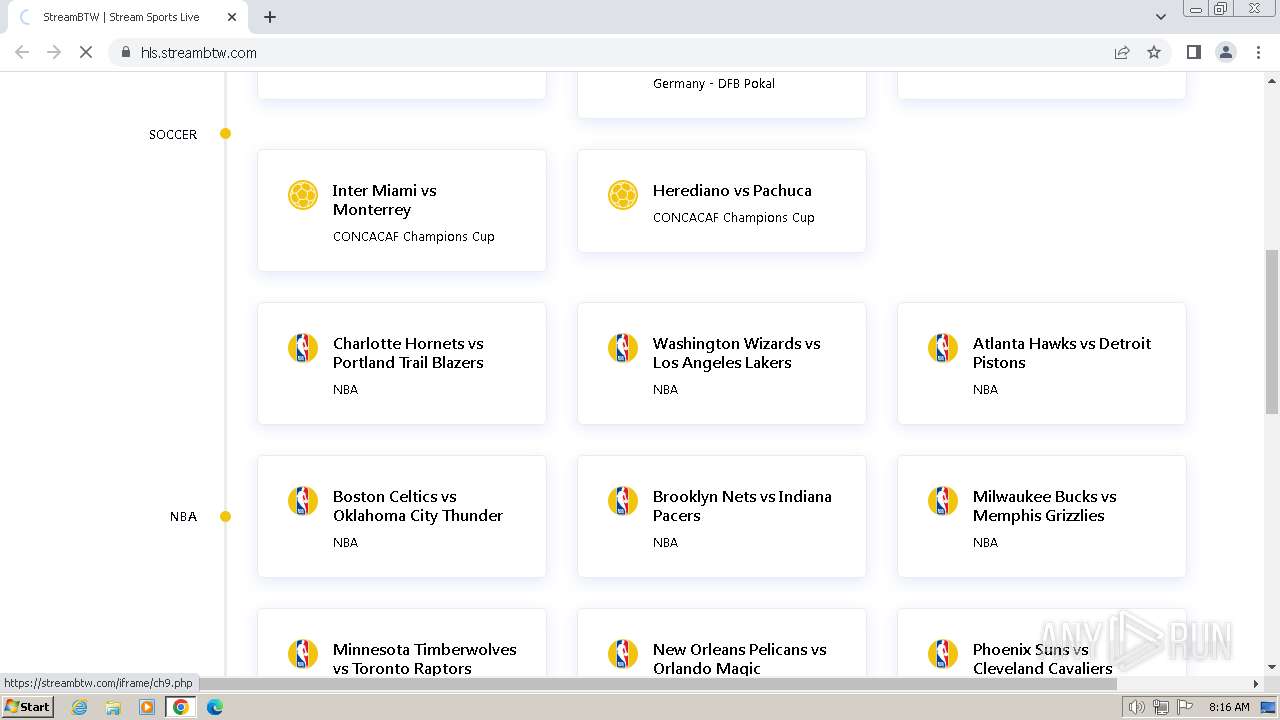The width and height of the screenshot is (1280, 720).
Task: Open Herediano vs Pachuca match link
Action: point(722,201)
